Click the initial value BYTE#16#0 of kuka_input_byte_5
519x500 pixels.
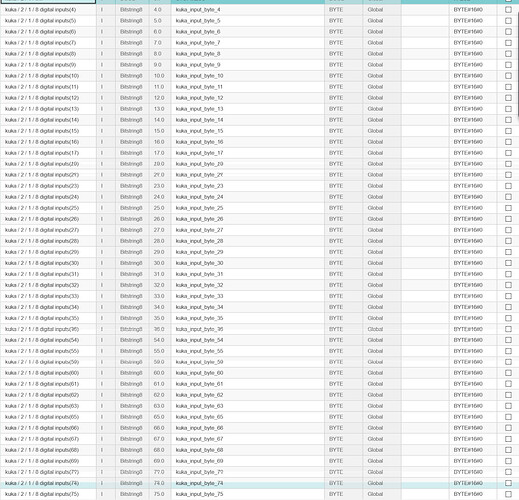pyautogui.click(x=468, y=21)
